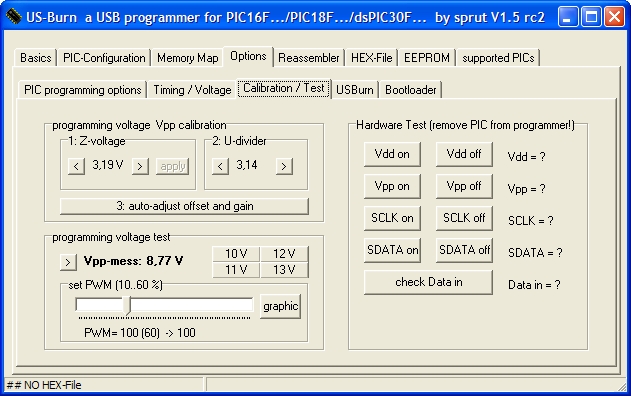Viewport: 631px width, 396px height.
Task: Open the EEPROM tab
Action: pyautogui.click(x=427, y=58)
